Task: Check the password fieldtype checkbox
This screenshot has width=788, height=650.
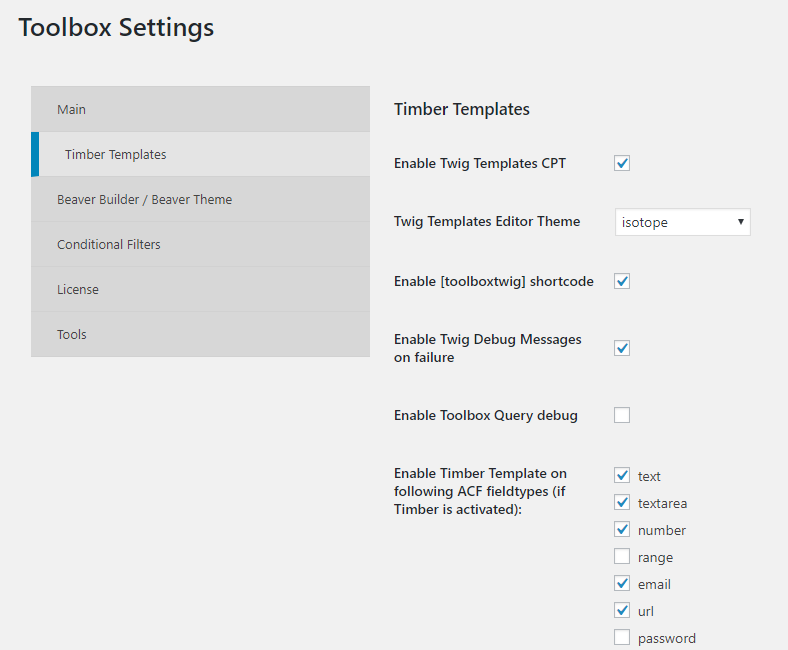Action: (x=622, y=638)
